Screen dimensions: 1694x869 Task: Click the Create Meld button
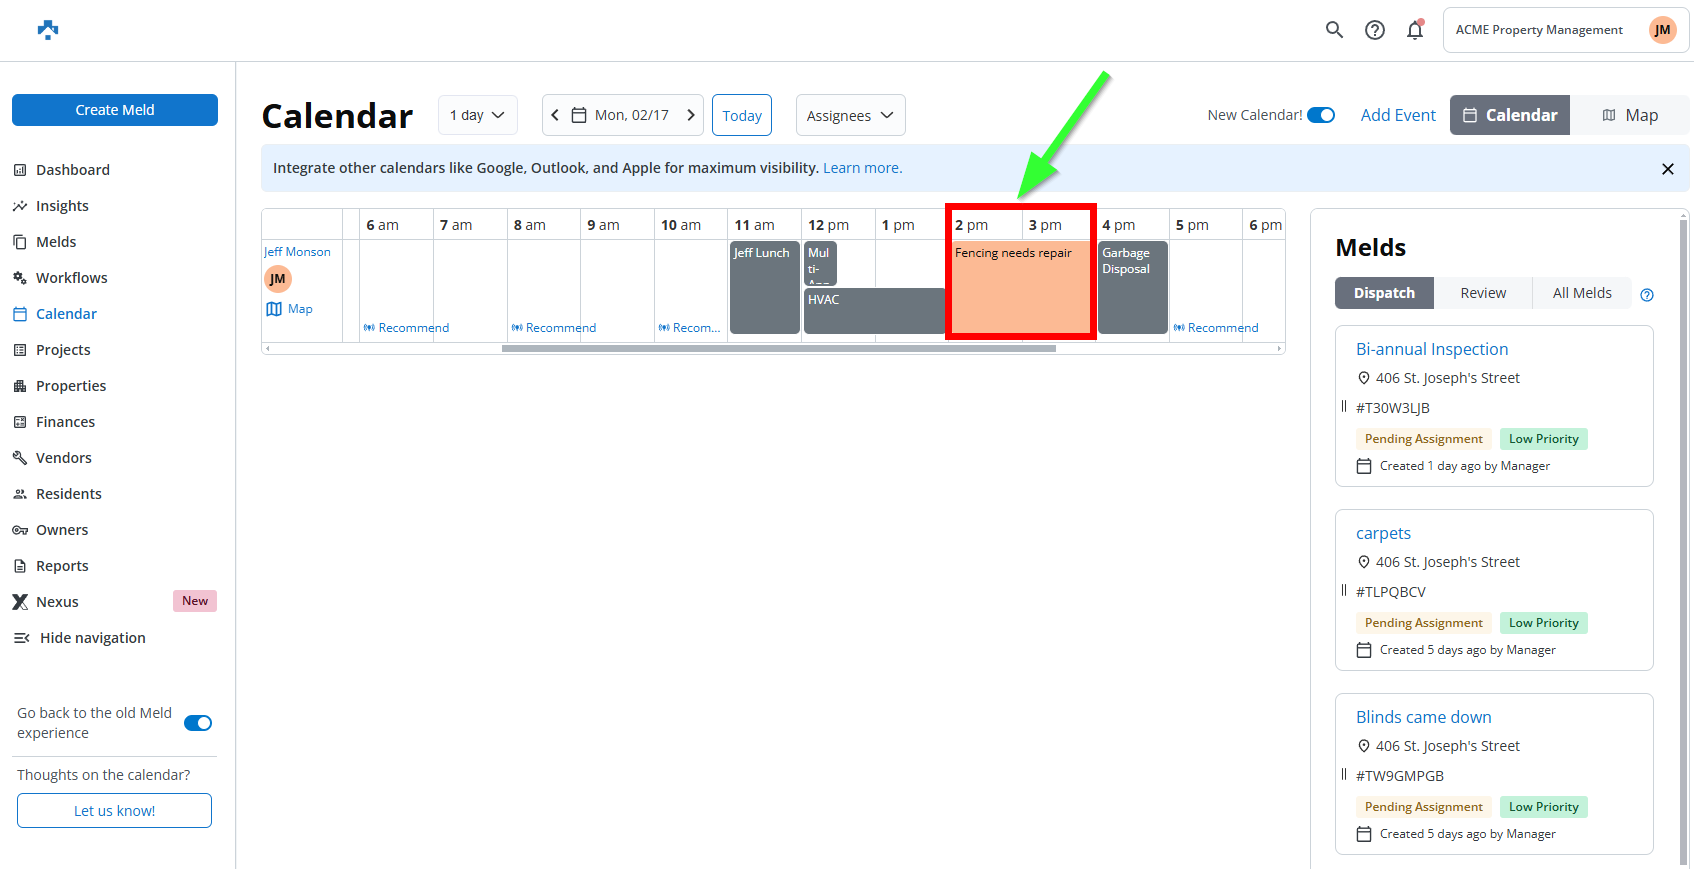pyautogui.click(x=115, y=110)
